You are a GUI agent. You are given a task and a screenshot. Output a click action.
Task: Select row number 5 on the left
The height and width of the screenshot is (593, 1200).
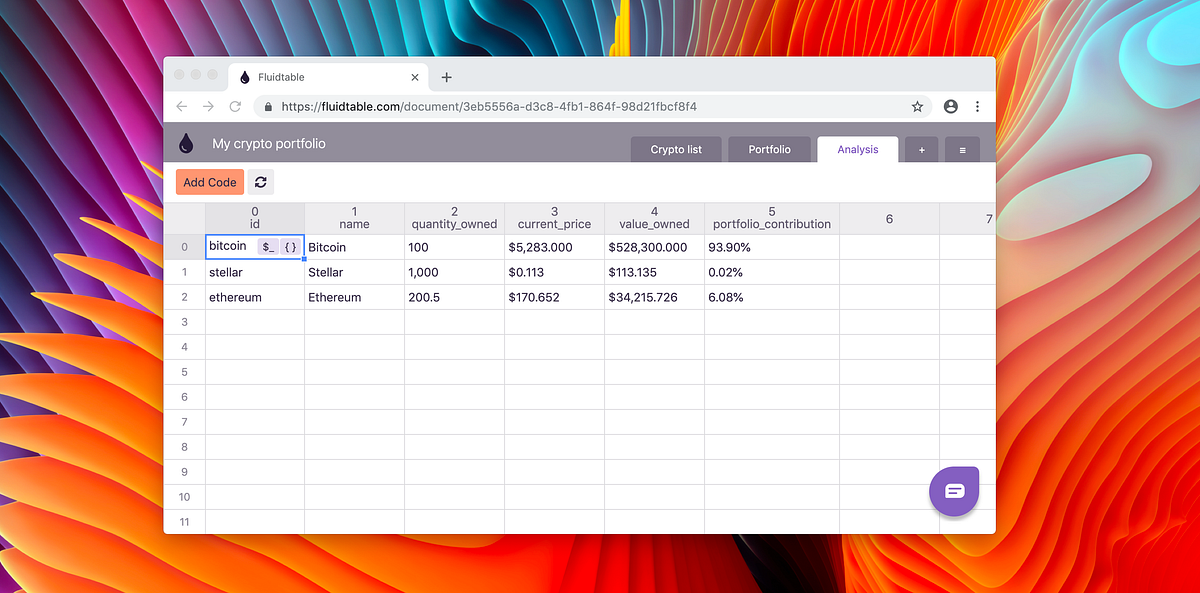coord(184,372)
